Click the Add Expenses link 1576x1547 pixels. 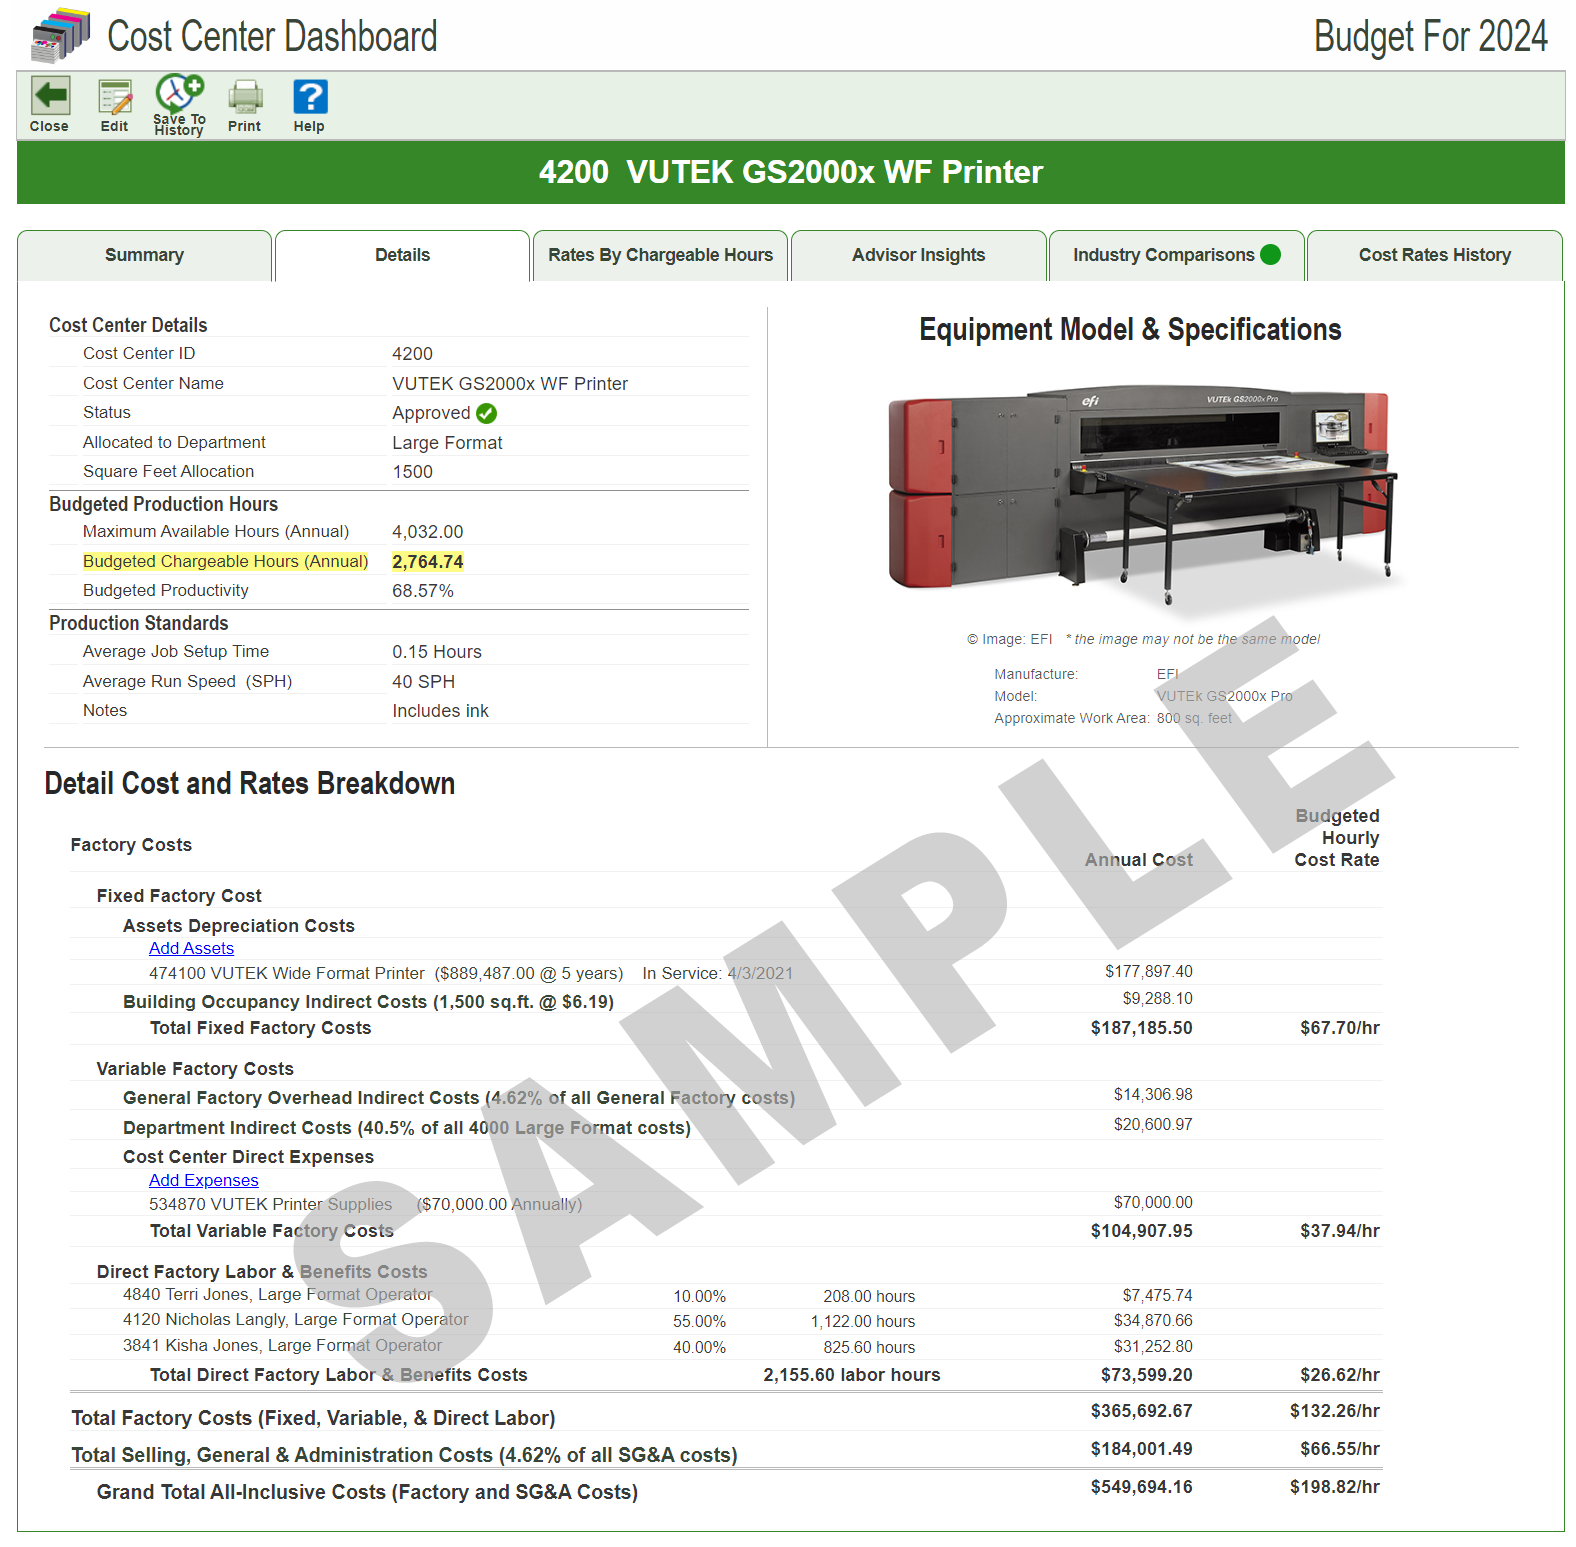[x=204, y=1180]
